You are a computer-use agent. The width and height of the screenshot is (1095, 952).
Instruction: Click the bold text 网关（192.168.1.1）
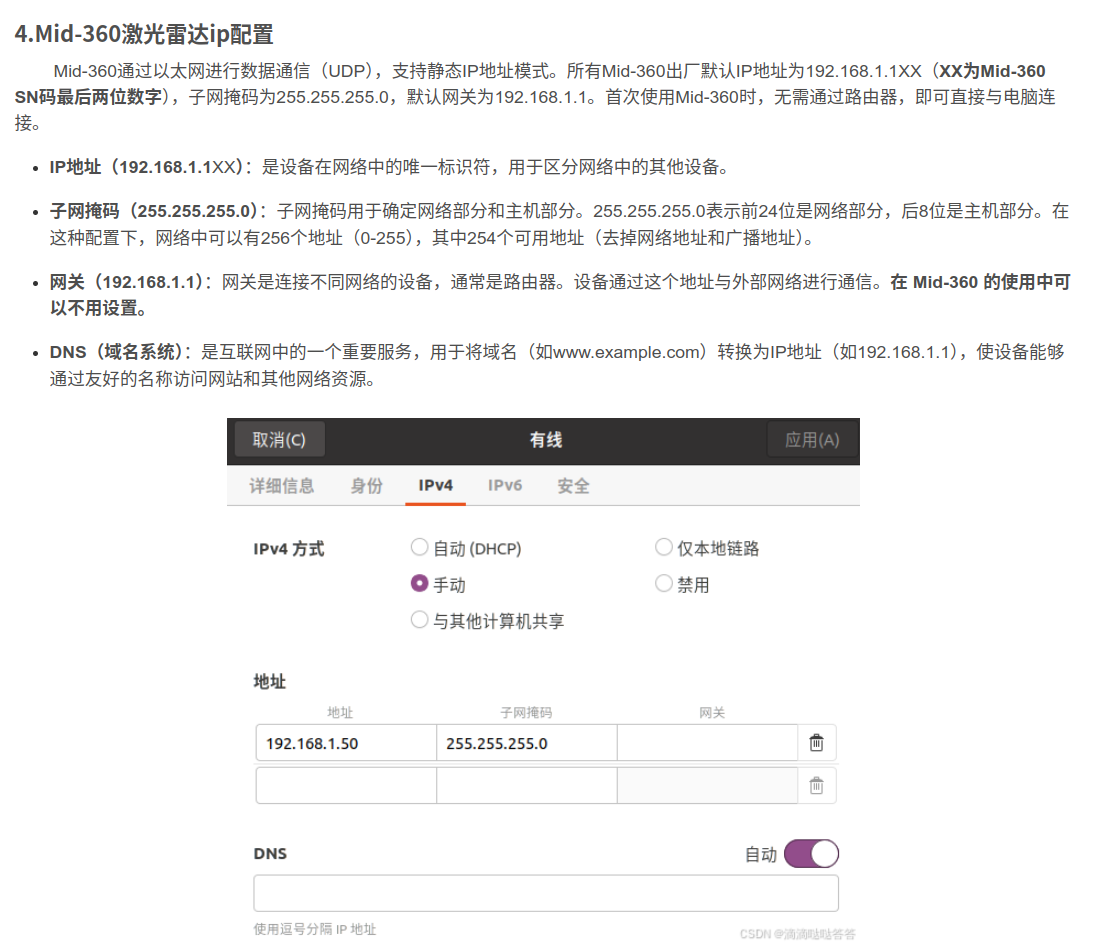click(x=126, y=282)
